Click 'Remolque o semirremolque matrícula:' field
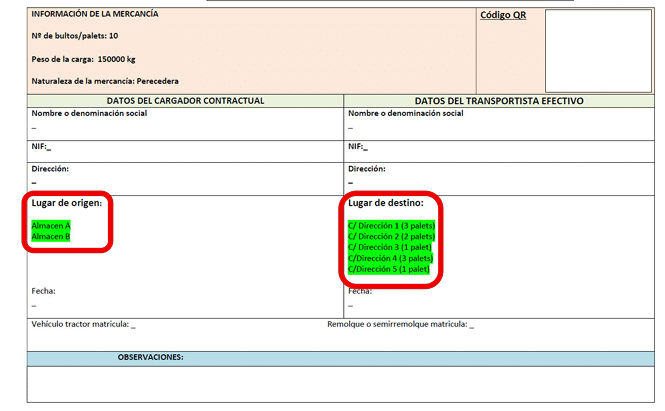This screenshot has width=665, height=411. point(400,324)
